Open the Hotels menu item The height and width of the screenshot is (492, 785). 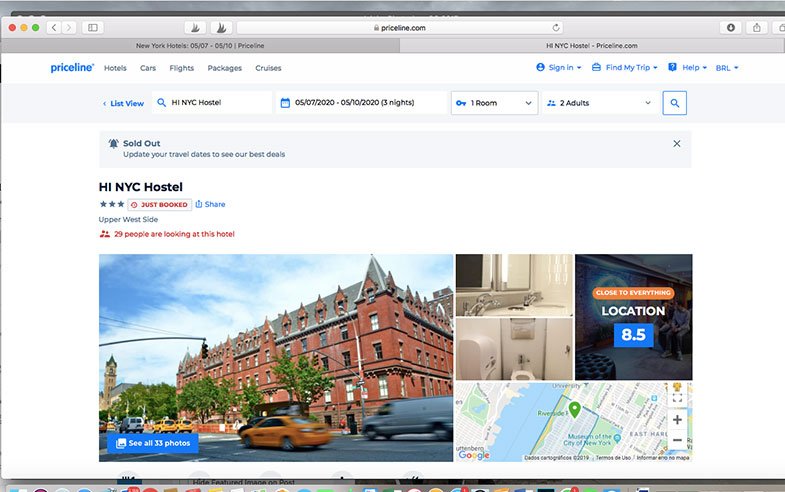click(x=115, y=68)
